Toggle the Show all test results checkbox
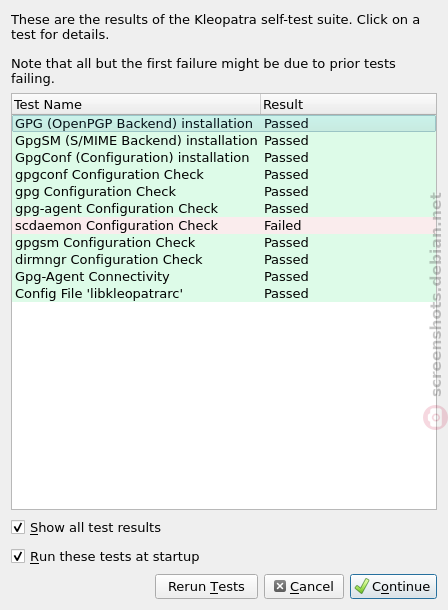The height and width of the screenshot is (610, 448). tap(18, 528)
